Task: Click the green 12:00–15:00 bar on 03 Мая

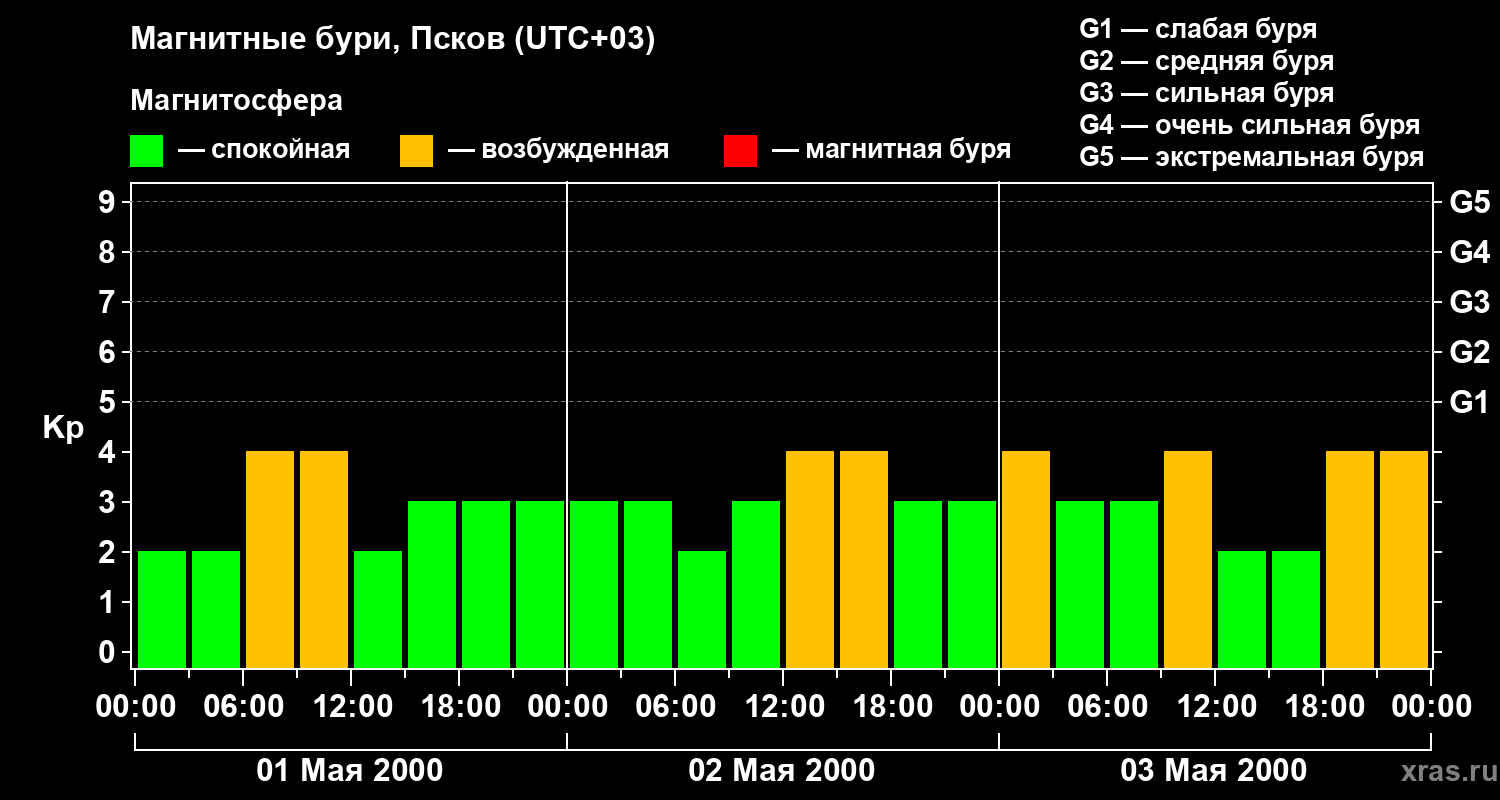Action: (1242, 609)
